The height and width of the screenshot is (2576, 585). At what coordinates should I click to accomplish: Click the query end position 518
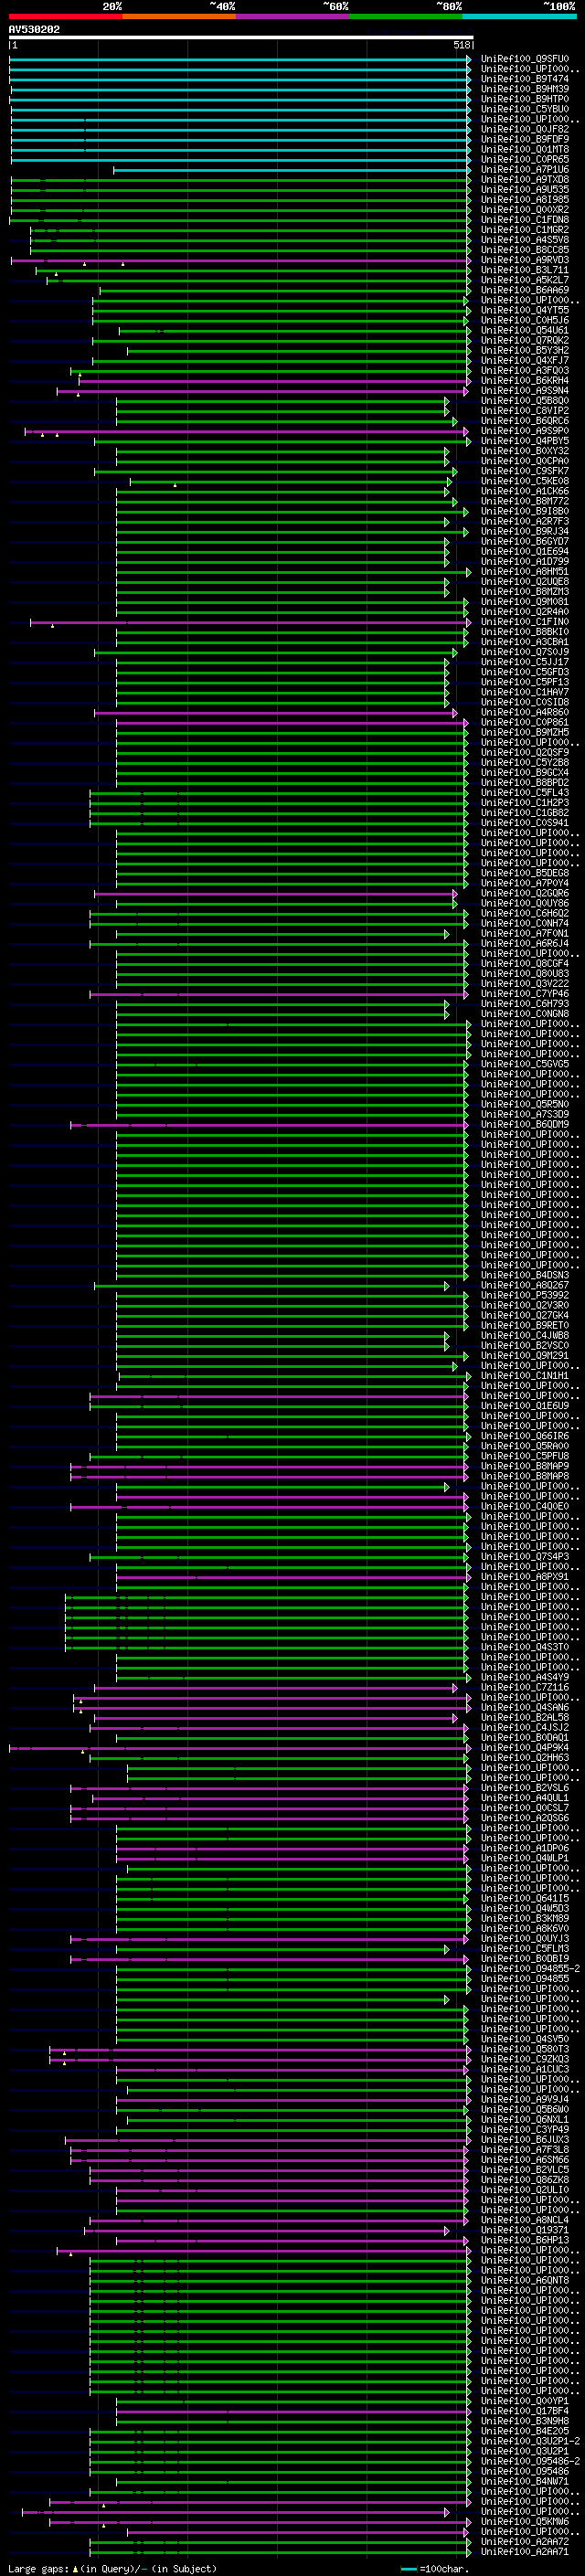tap(461, 46)
